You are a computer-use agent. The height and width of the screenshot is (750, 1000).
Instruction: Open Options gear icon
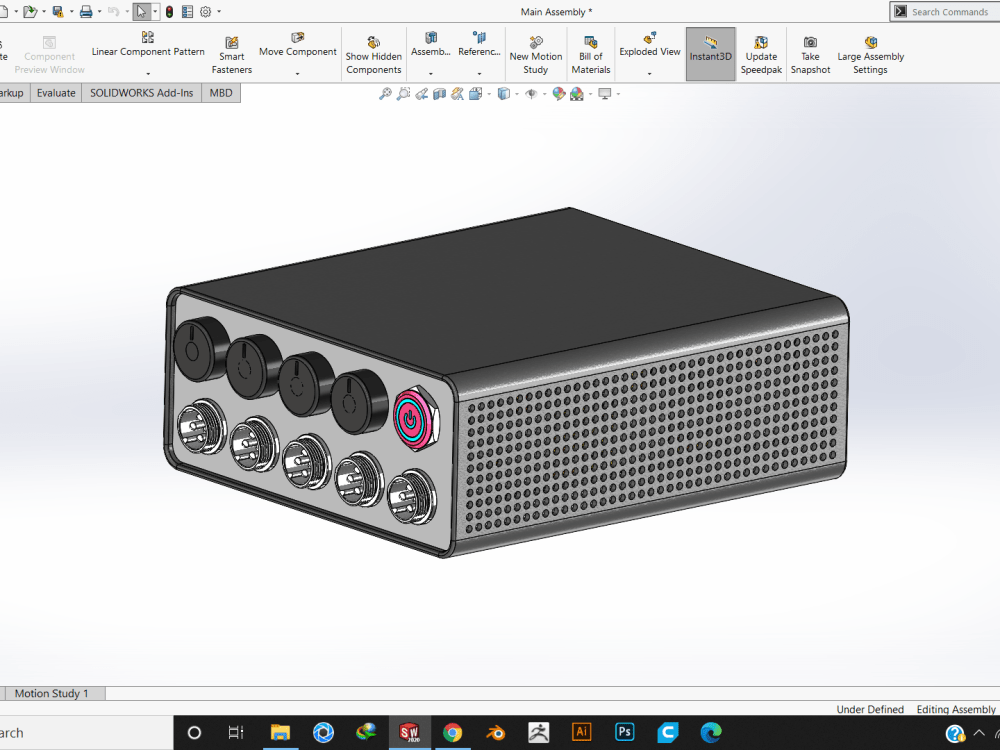coord(205,11)
